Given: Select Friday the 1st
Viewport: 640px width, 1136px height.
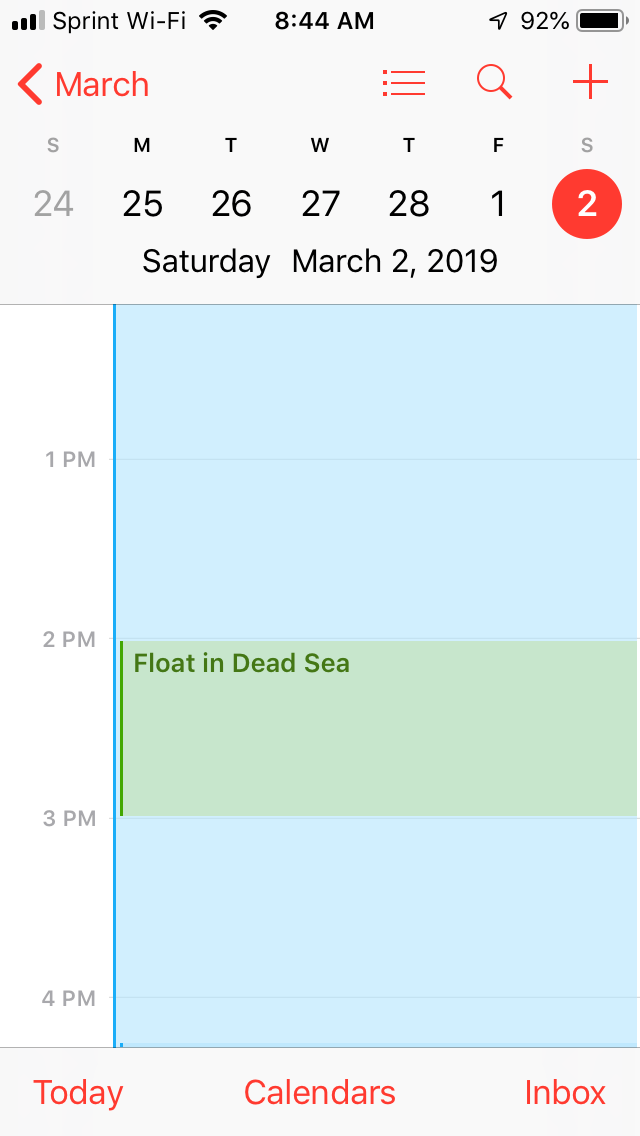Looking at the screenshot, I should [498, 204].
